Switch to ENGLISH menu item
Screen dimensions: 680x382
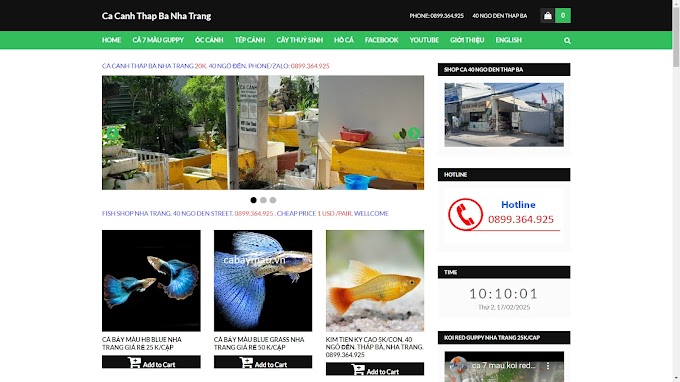tap(509, 40)
